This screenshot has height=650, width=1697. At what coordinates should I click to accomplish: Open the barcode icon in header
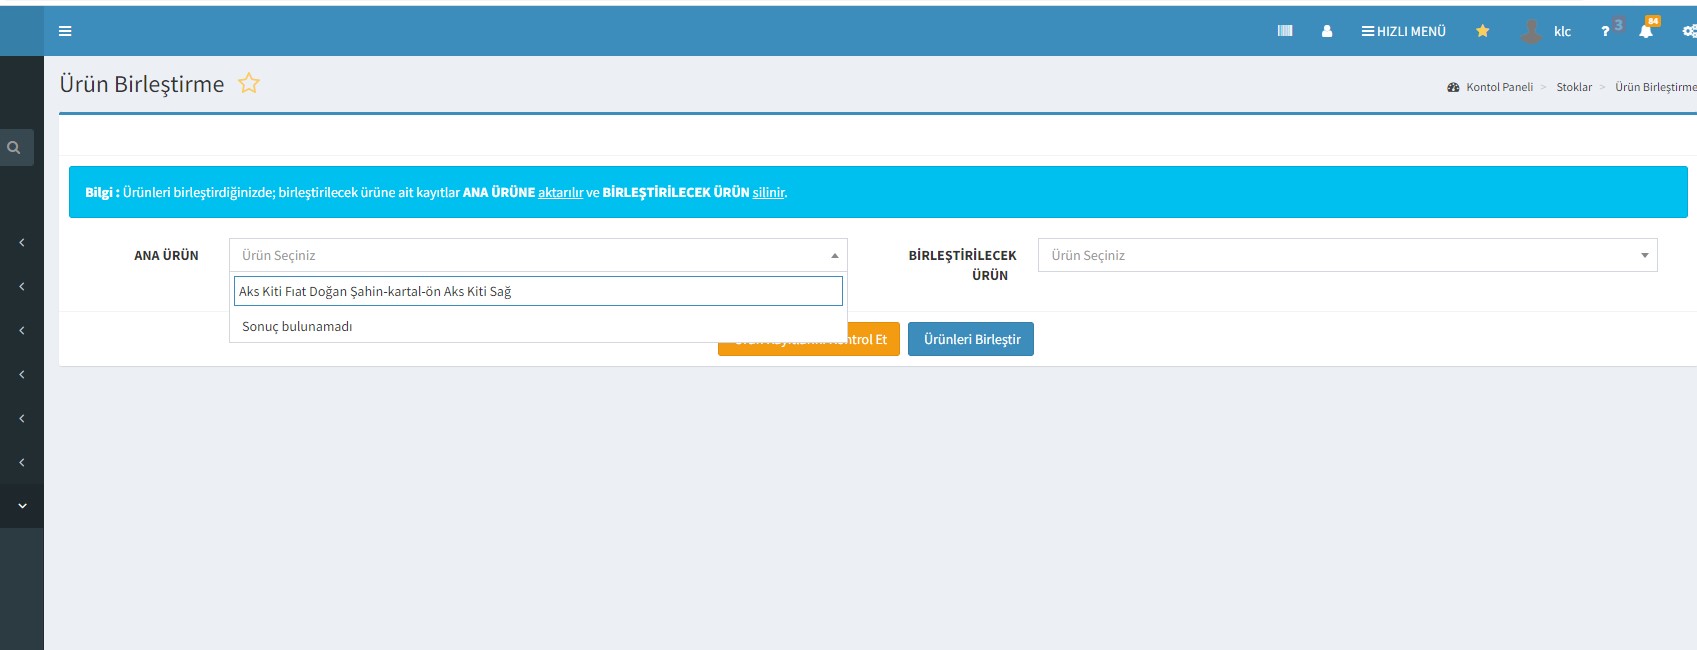click(1285, 31)
